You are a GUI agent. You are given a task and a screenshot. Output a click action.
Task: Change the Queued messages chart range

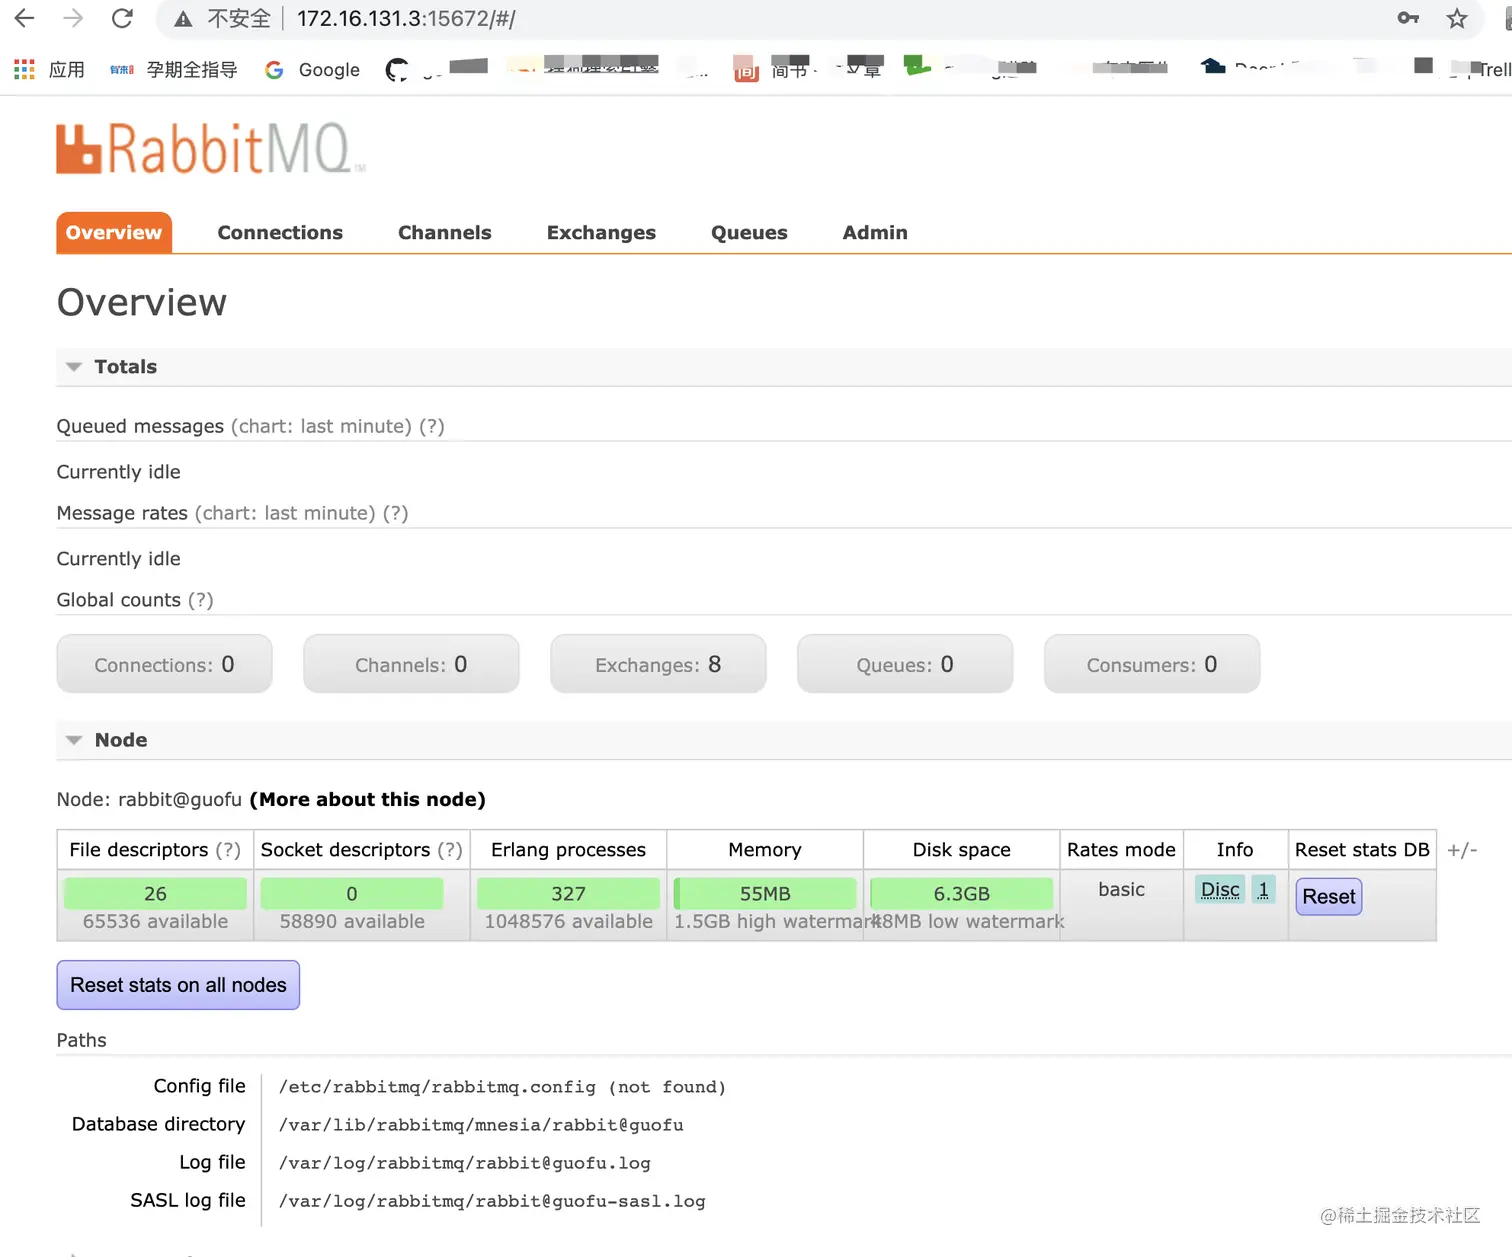click(x=321, y=426)
